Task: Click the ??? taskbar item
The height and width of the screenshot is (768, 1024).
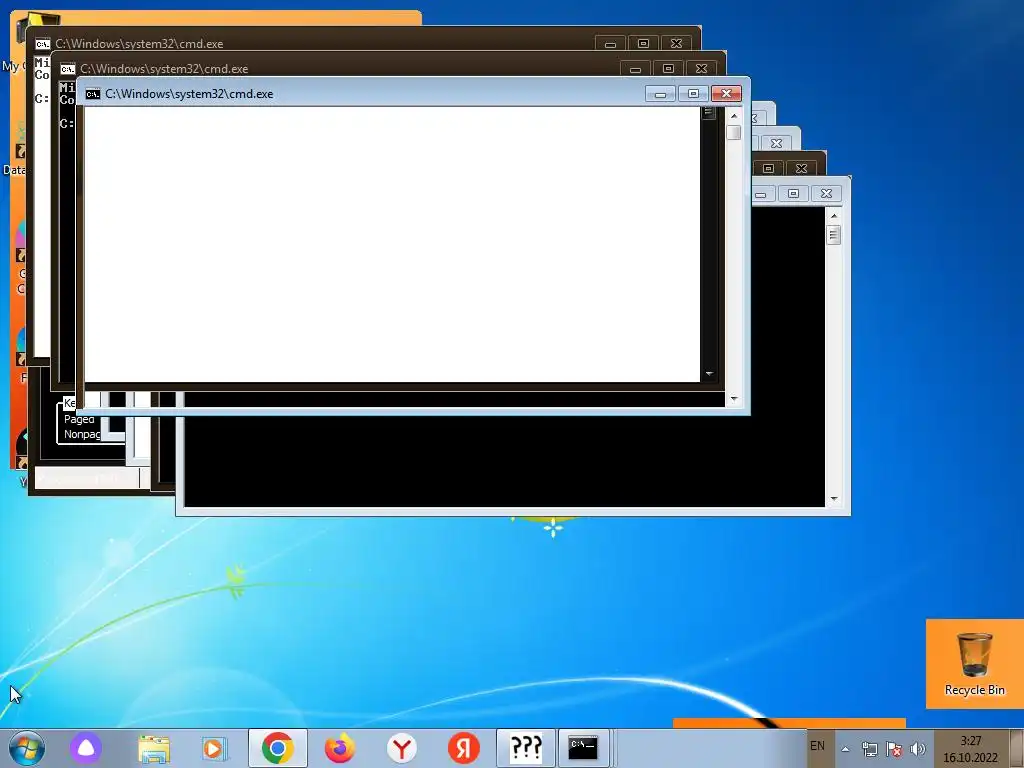Action: (x=526, y=748)
